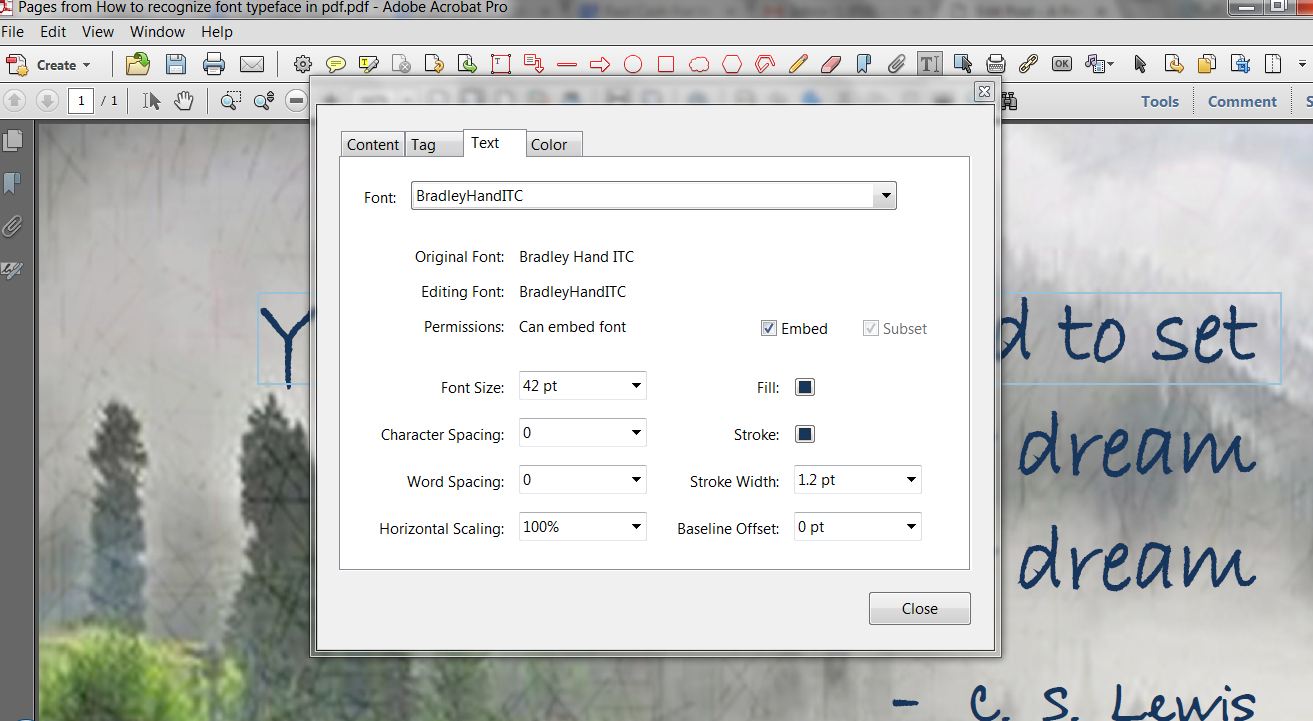Select the Sticky Note comment tool
1313x721 pixels.
click(334, 63)
